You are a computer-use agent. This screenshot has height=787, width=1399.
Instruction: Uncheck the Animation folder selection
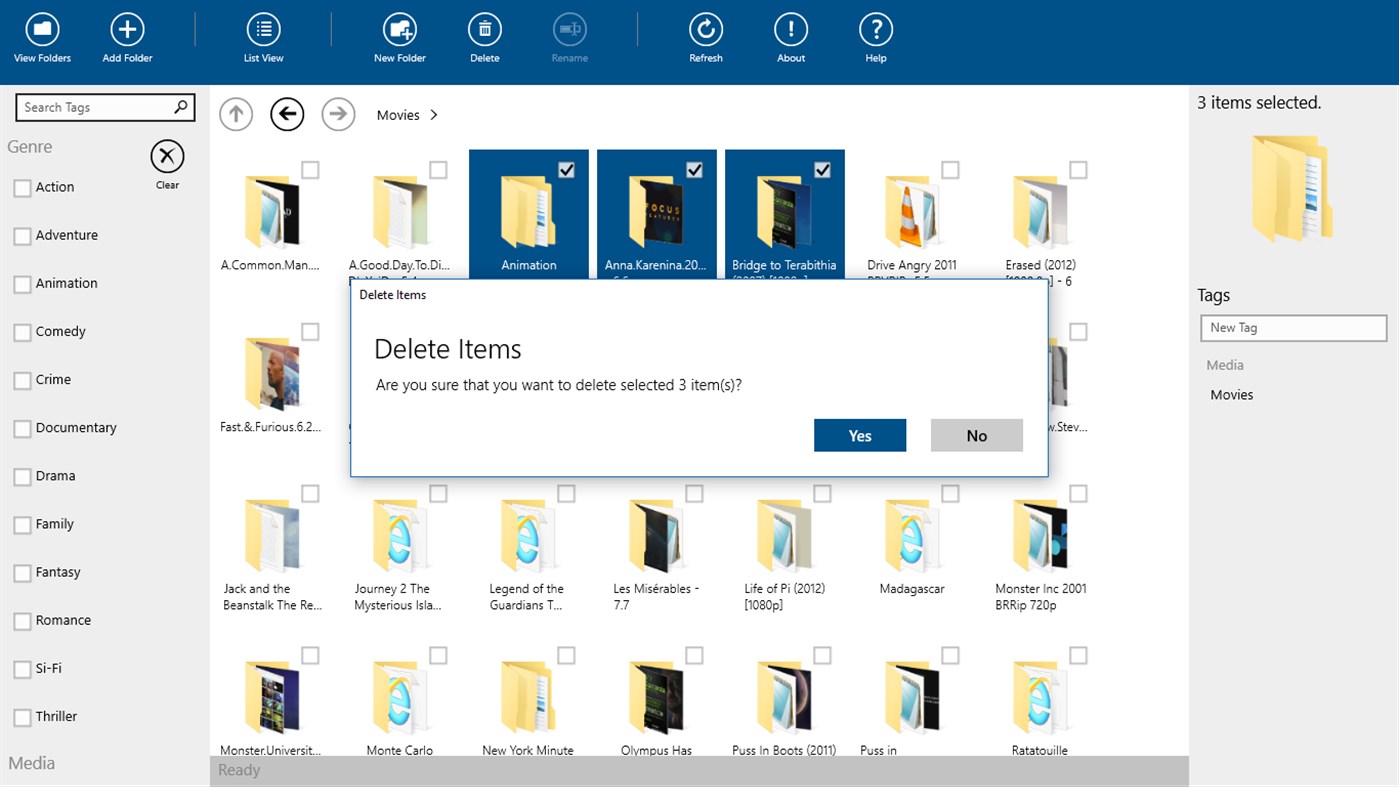tap(566, 170)
